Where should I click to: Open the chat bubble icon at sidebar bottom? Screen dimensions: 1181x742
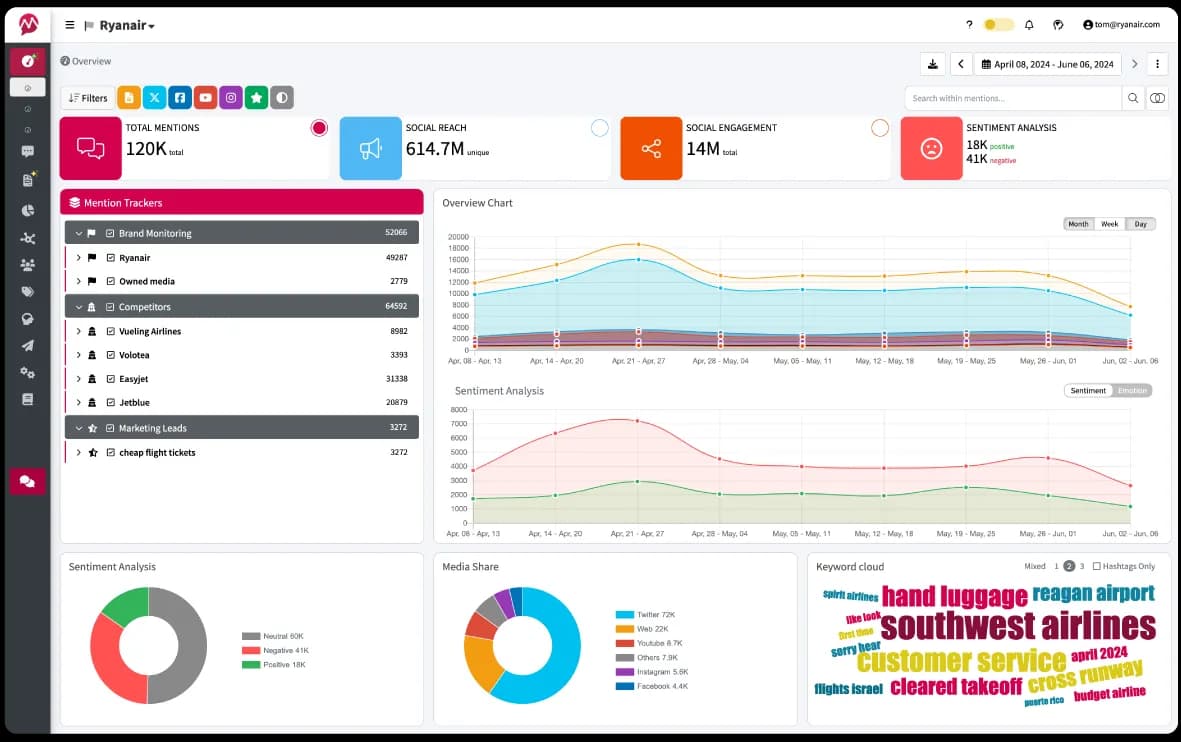click(x=27, y=481)
